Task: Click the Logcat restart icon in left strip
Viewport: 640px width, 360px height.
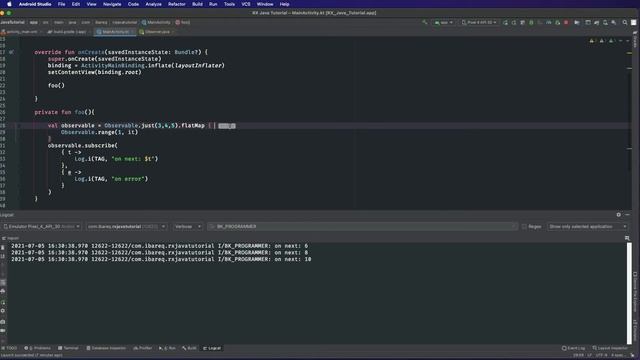Action: click(3, 302)
